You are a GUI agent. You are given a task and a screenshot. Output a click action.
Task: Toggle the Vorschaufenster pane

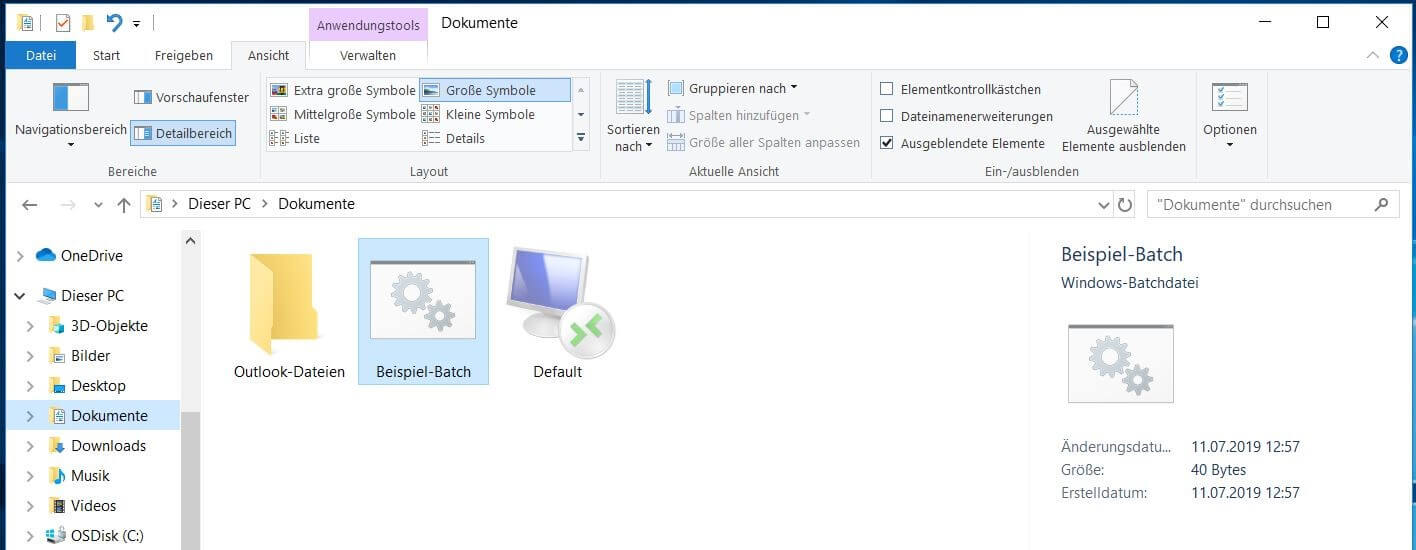[191, 97]
